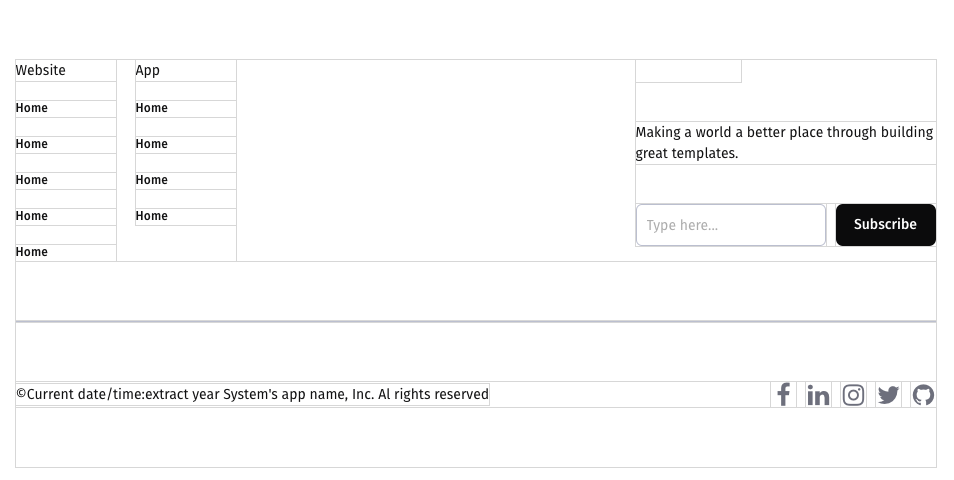This screenshot has height=480, width=954.
Task: Click the Subscribe button
Action: click(x=885, y=225)
